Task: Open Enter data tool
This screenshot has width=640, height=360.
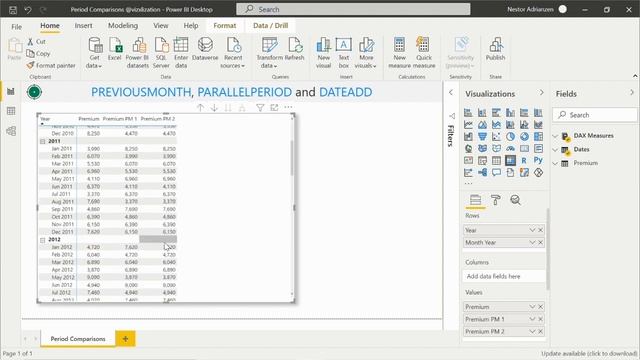Action: (x=181, y=53)
